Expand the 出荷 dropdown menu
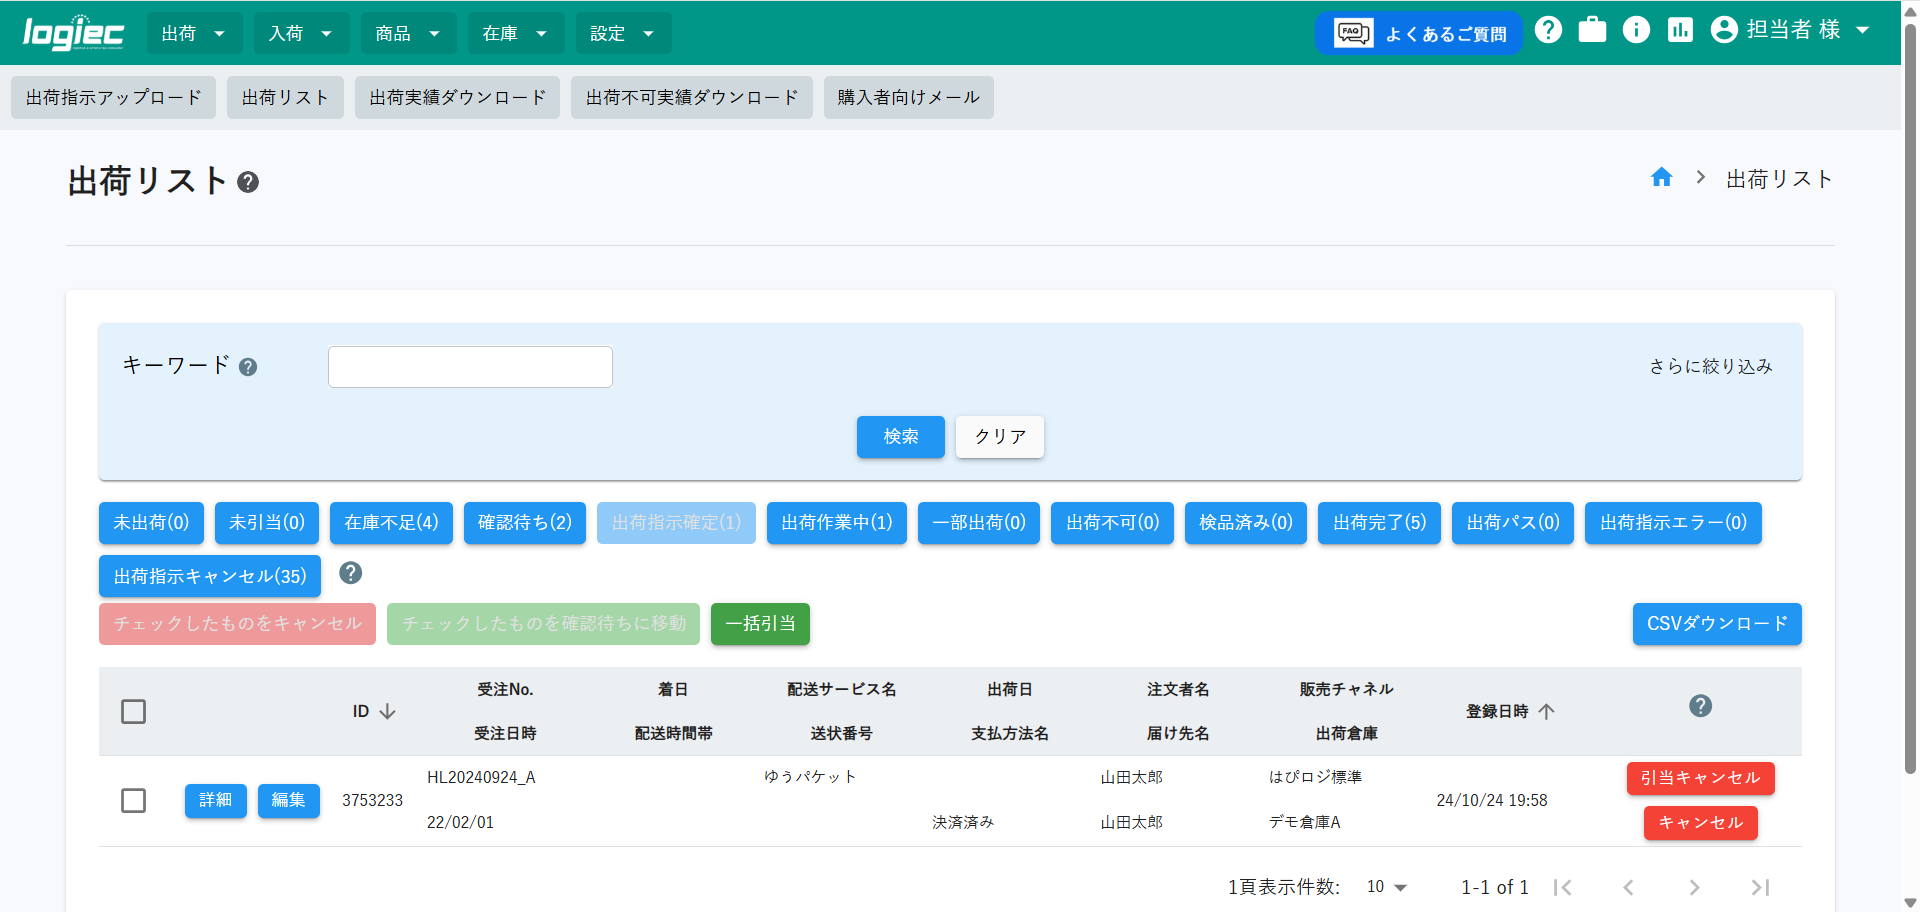 [194, 33]
